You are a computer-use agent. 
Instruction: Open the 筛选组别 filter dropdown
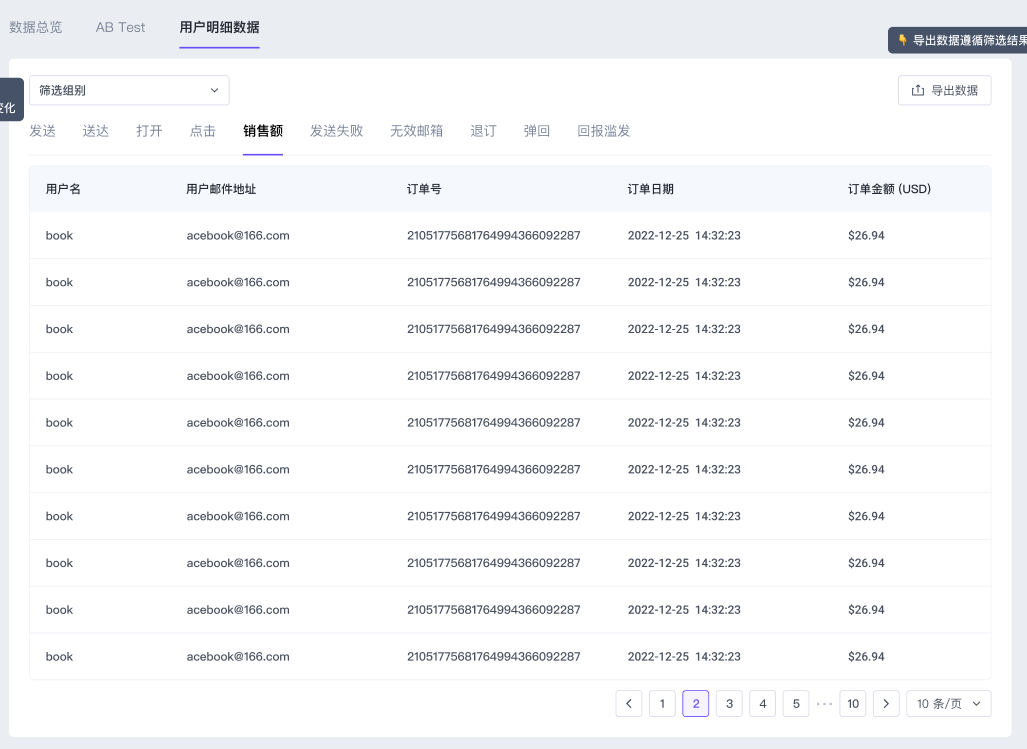[x=129, y=90]
